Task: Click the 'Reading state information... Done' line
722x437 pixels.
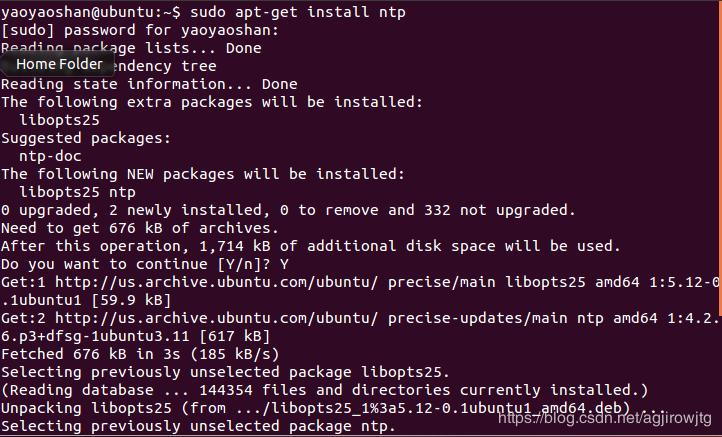Action: tap(149, 84)
